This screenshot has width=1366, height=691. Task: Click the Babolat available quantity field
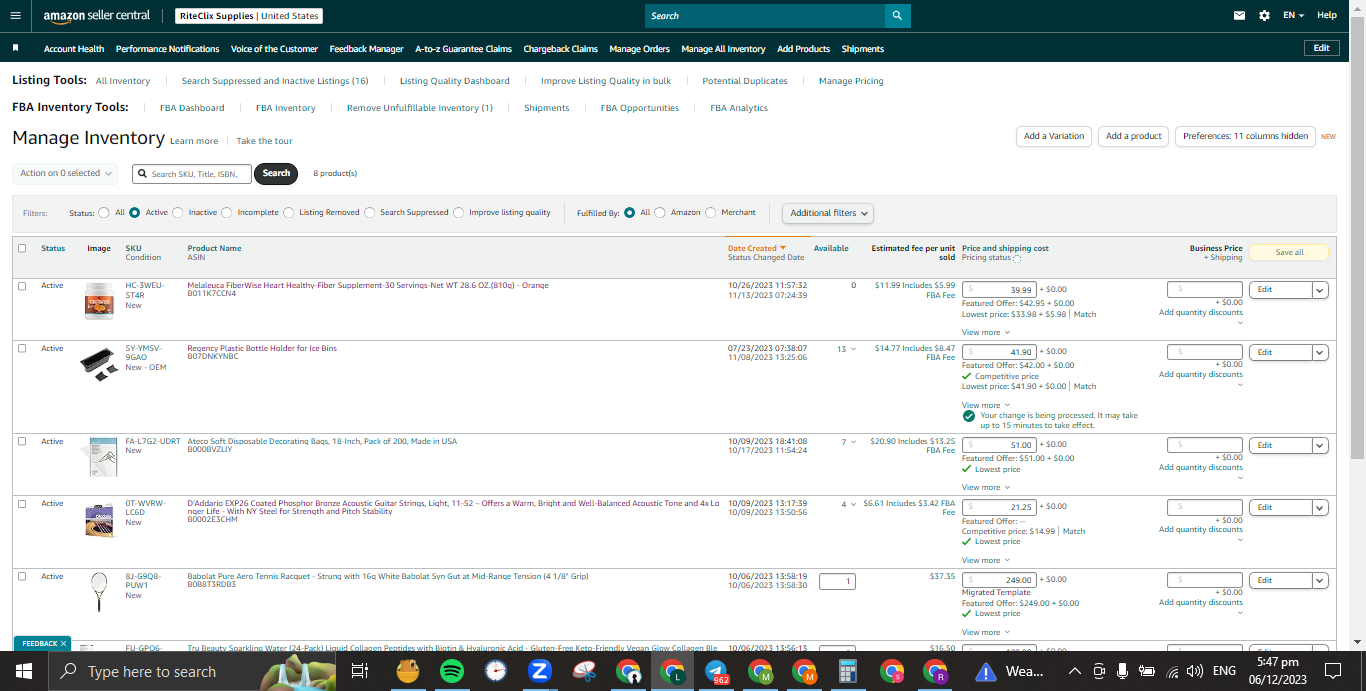(837, 581)
